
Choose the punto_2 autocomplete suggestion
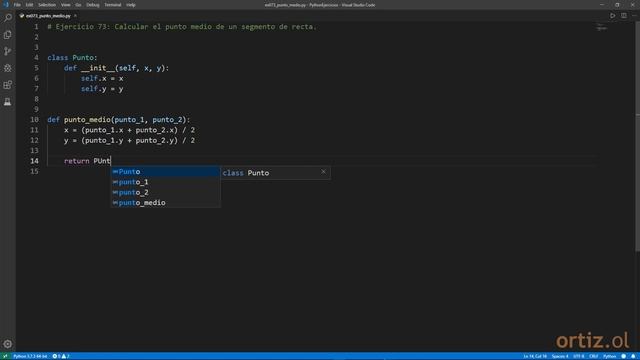[x=165, y=192]
